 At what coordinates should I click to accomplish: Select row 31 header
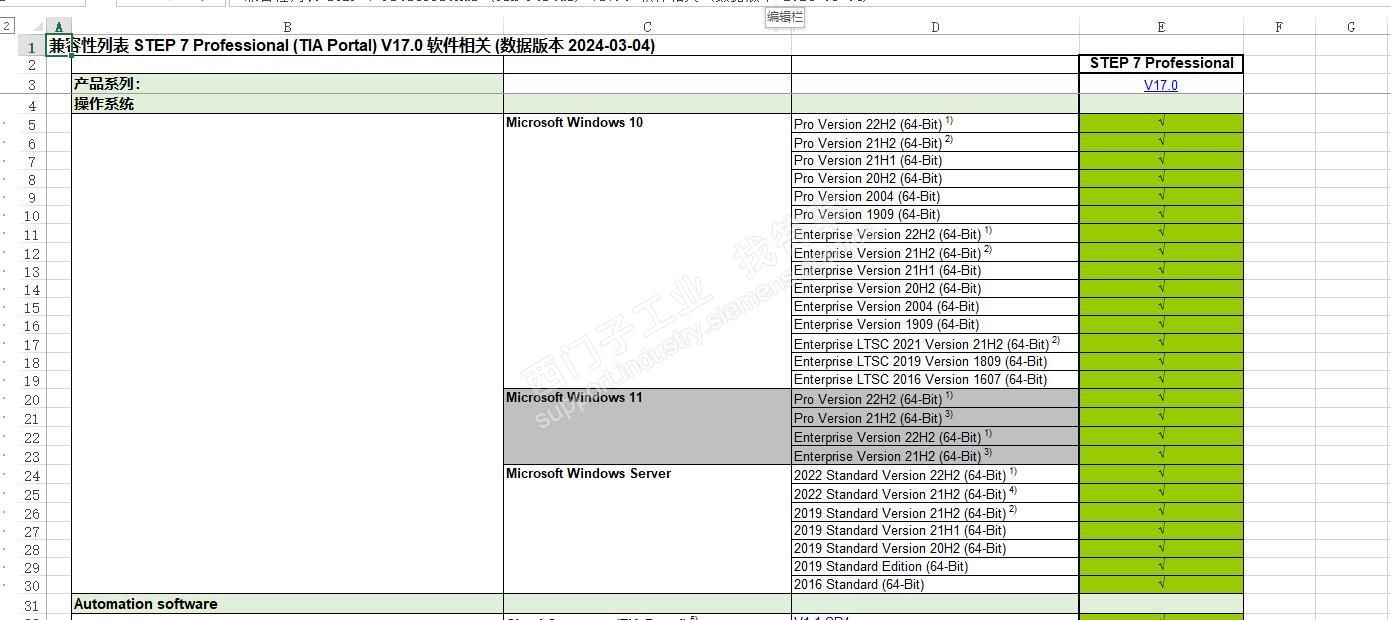[32, 604]
